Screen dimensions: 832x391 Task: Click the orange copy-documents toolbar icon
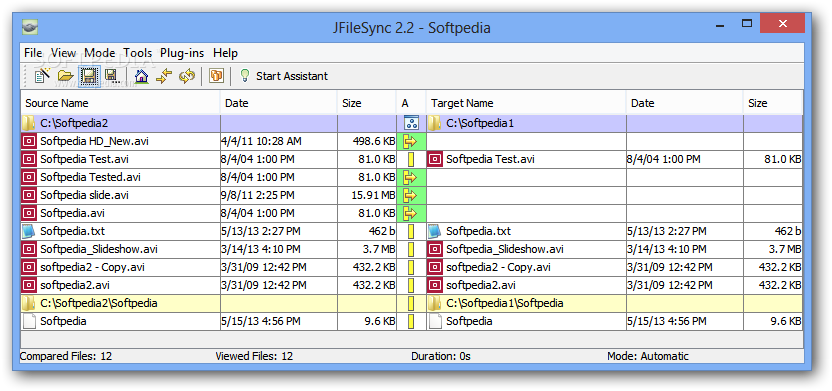pos(216,76)
